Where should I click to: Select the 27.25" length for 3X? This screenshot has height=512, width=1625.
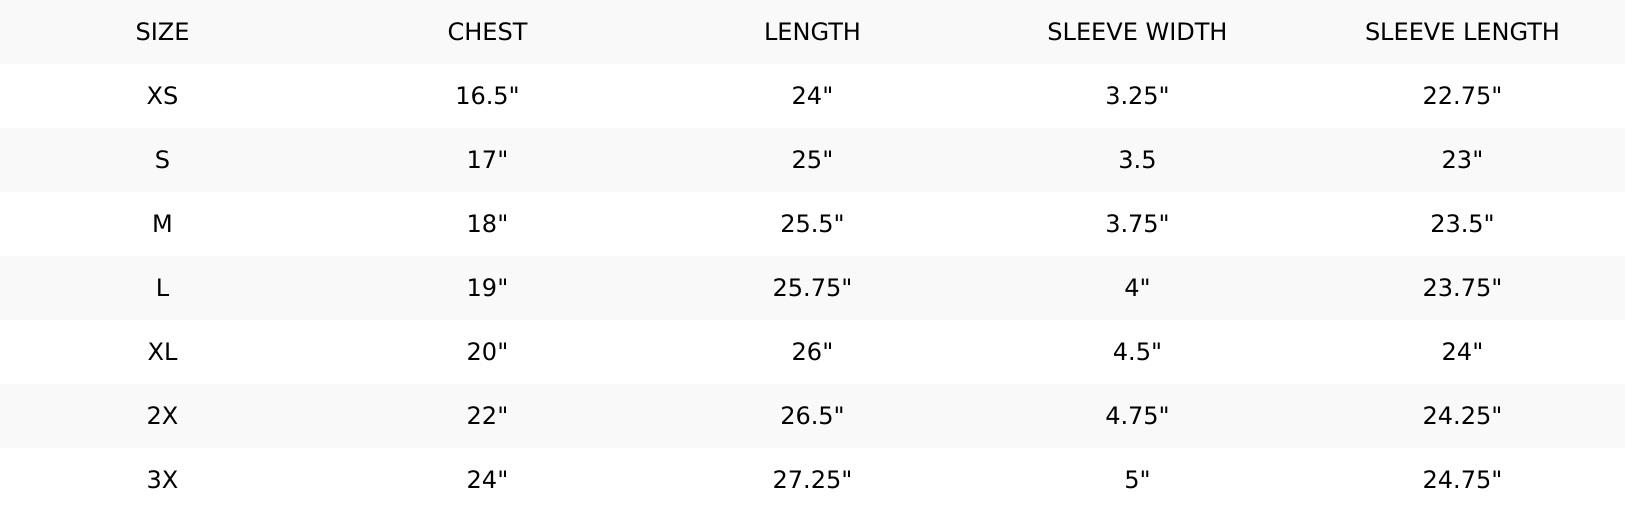coord(812,480)
